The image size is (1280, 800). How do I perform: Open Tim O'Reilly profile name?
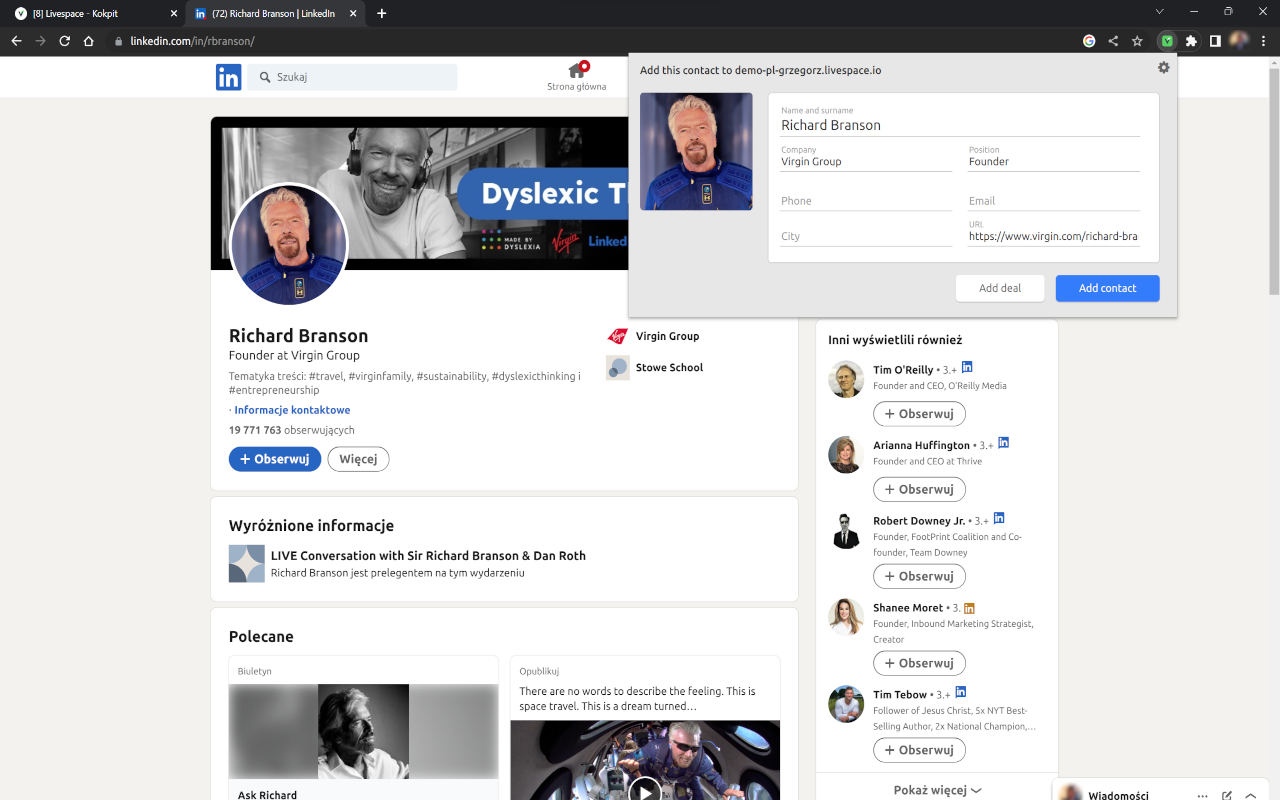point(903,370)
